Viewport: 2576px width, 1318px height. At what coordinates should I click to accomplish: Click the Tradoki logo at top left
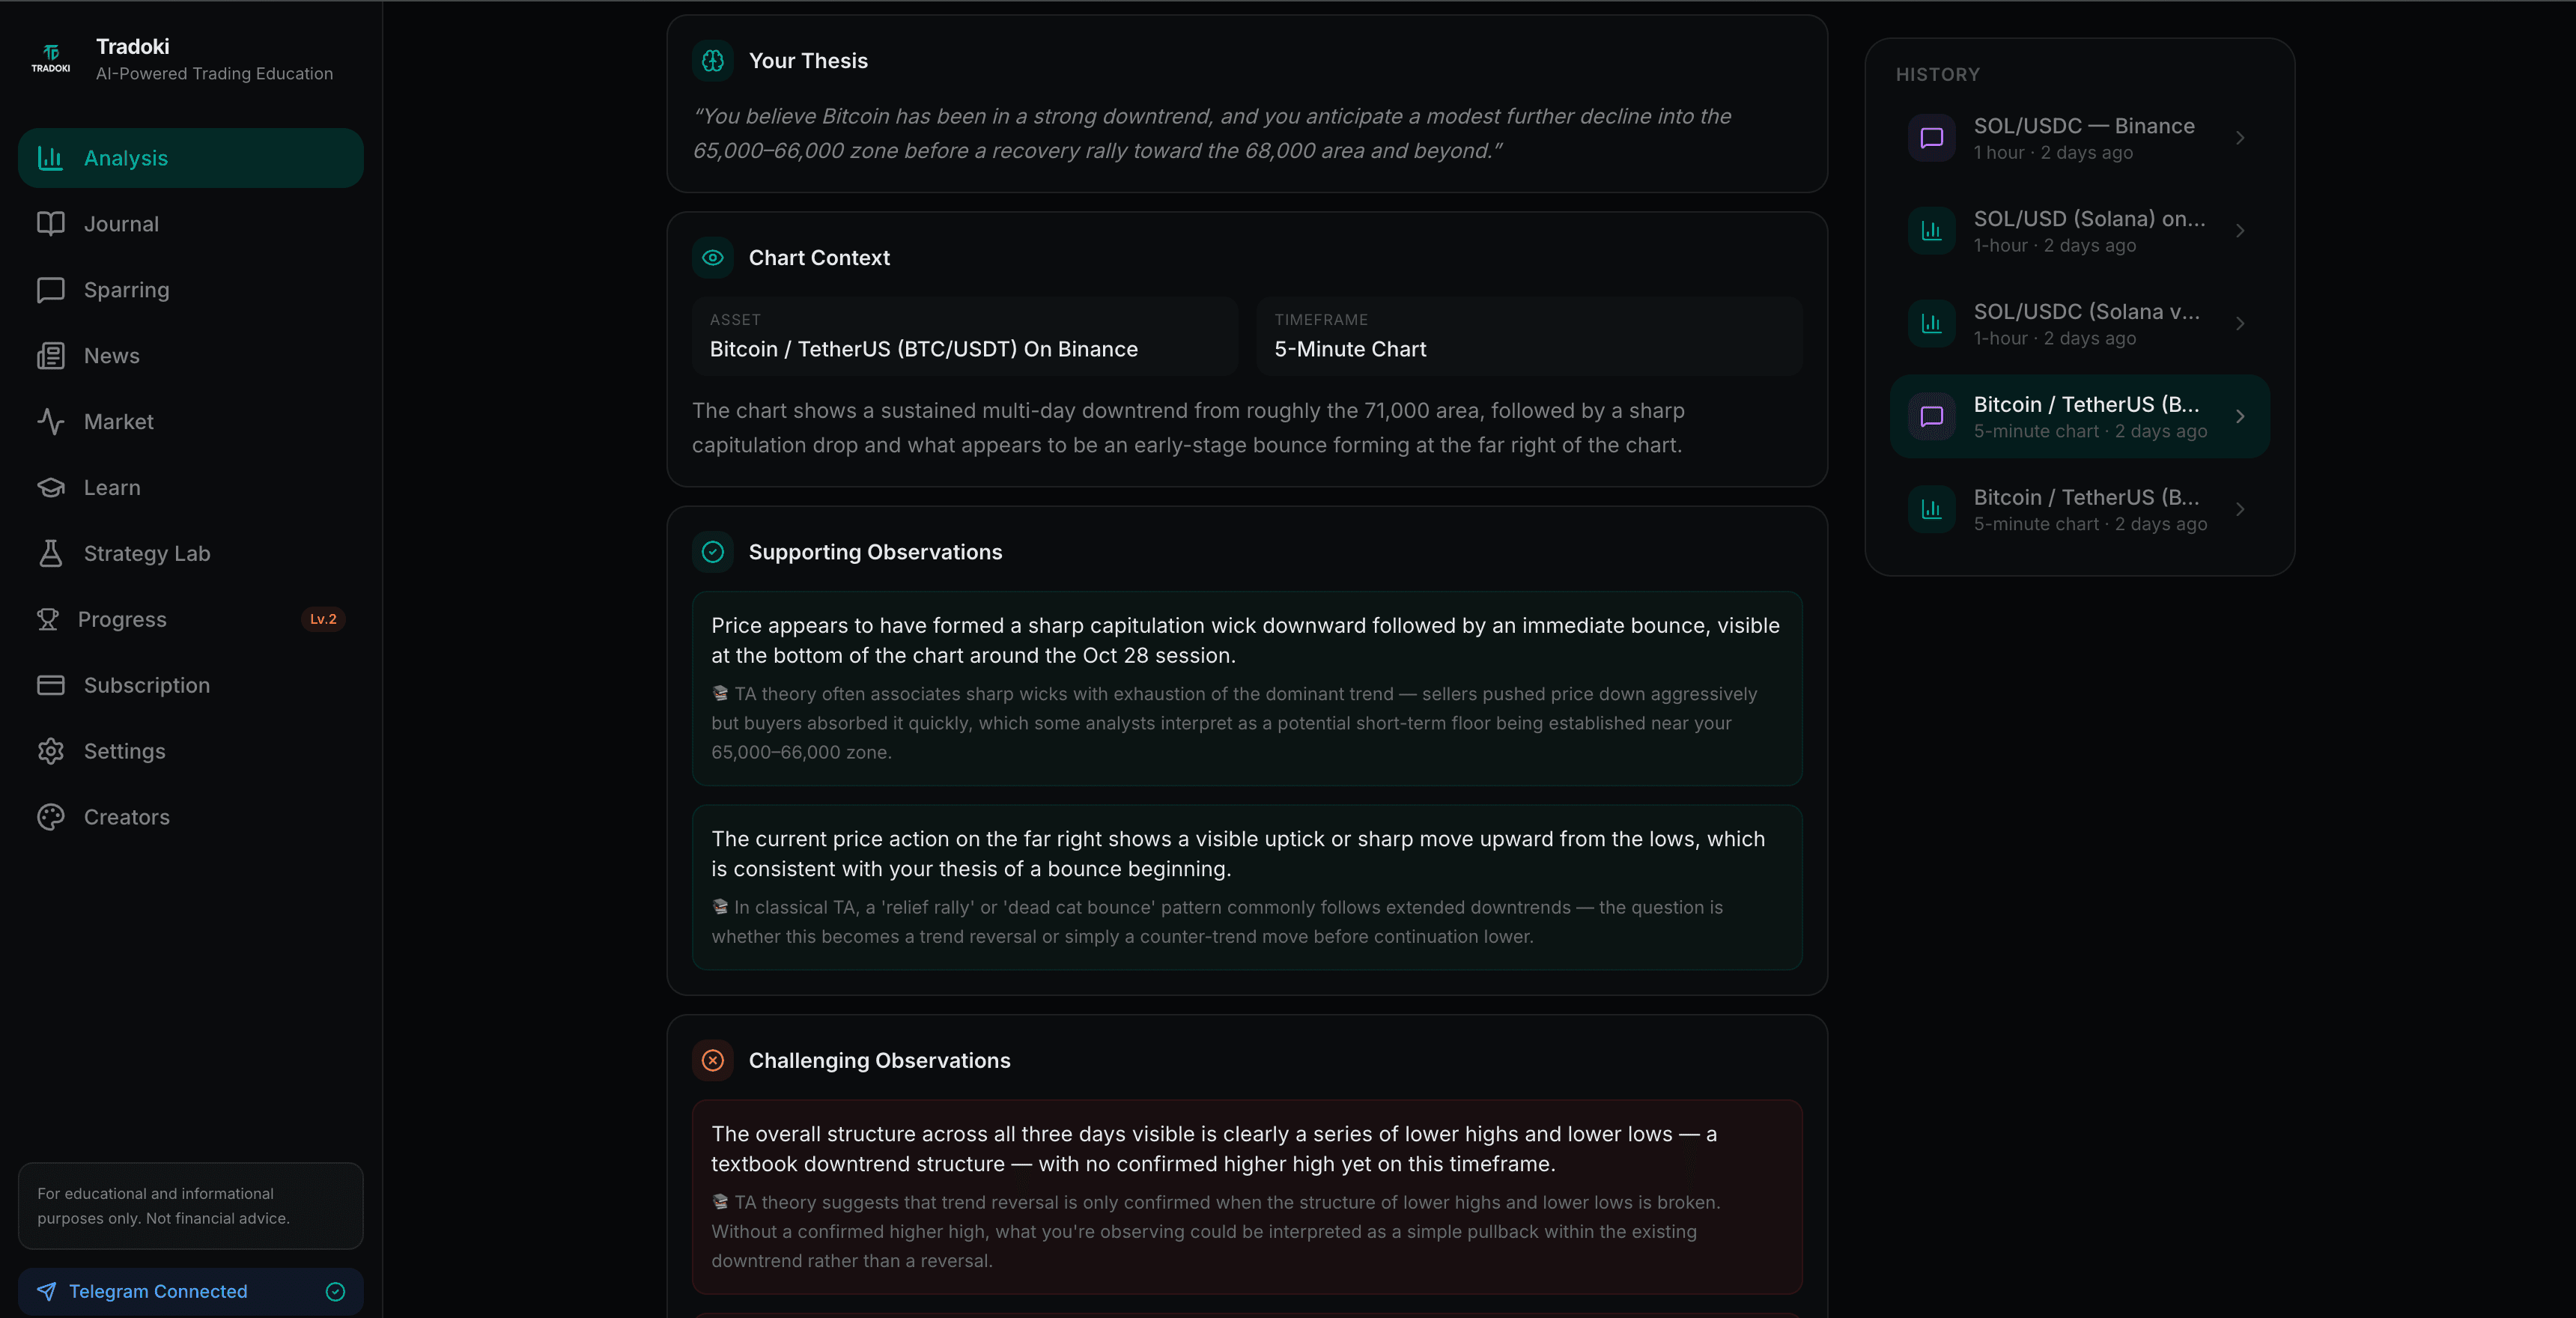pyautogui.click(x=50, y=57)
